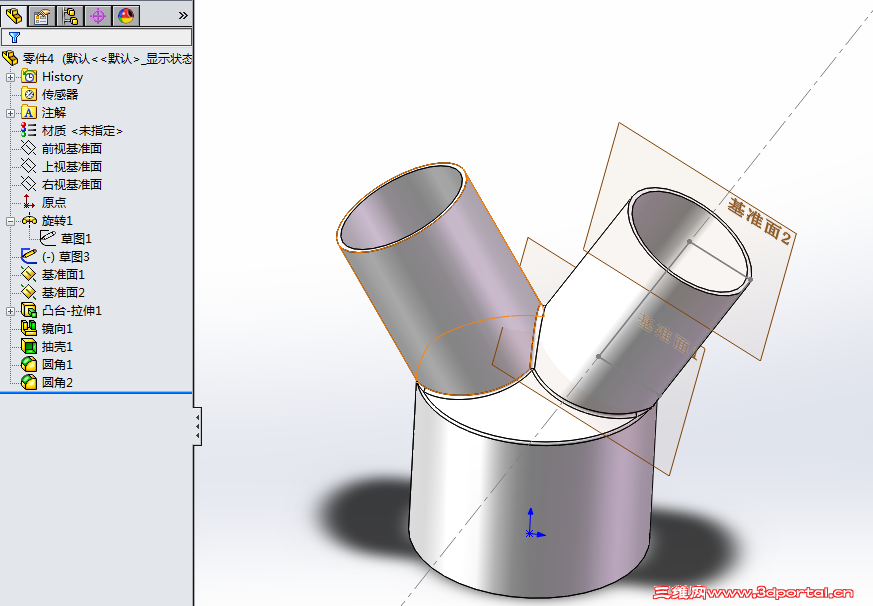Click the filter funnel icon
Viewport: 873px width, 606px height.
[x=14, y=37]
